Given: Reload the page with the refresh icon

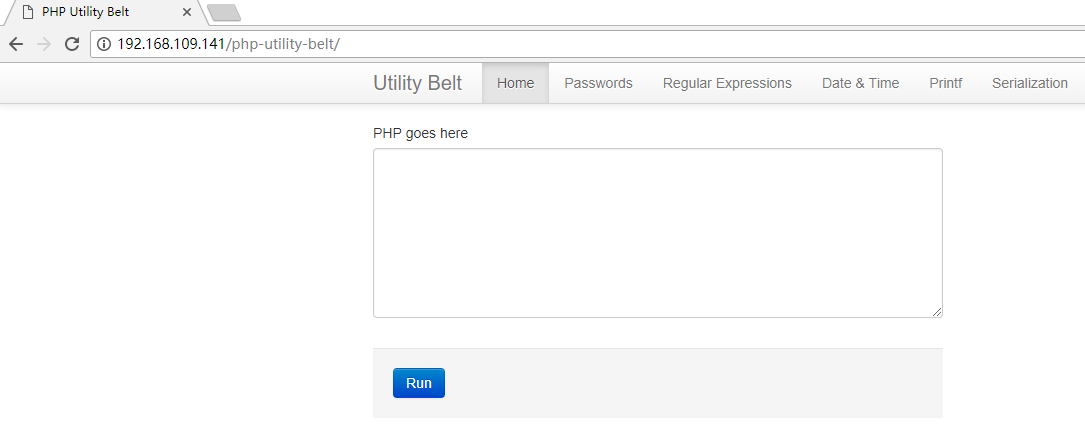Looking at the screenshot, I should point(72,44).
